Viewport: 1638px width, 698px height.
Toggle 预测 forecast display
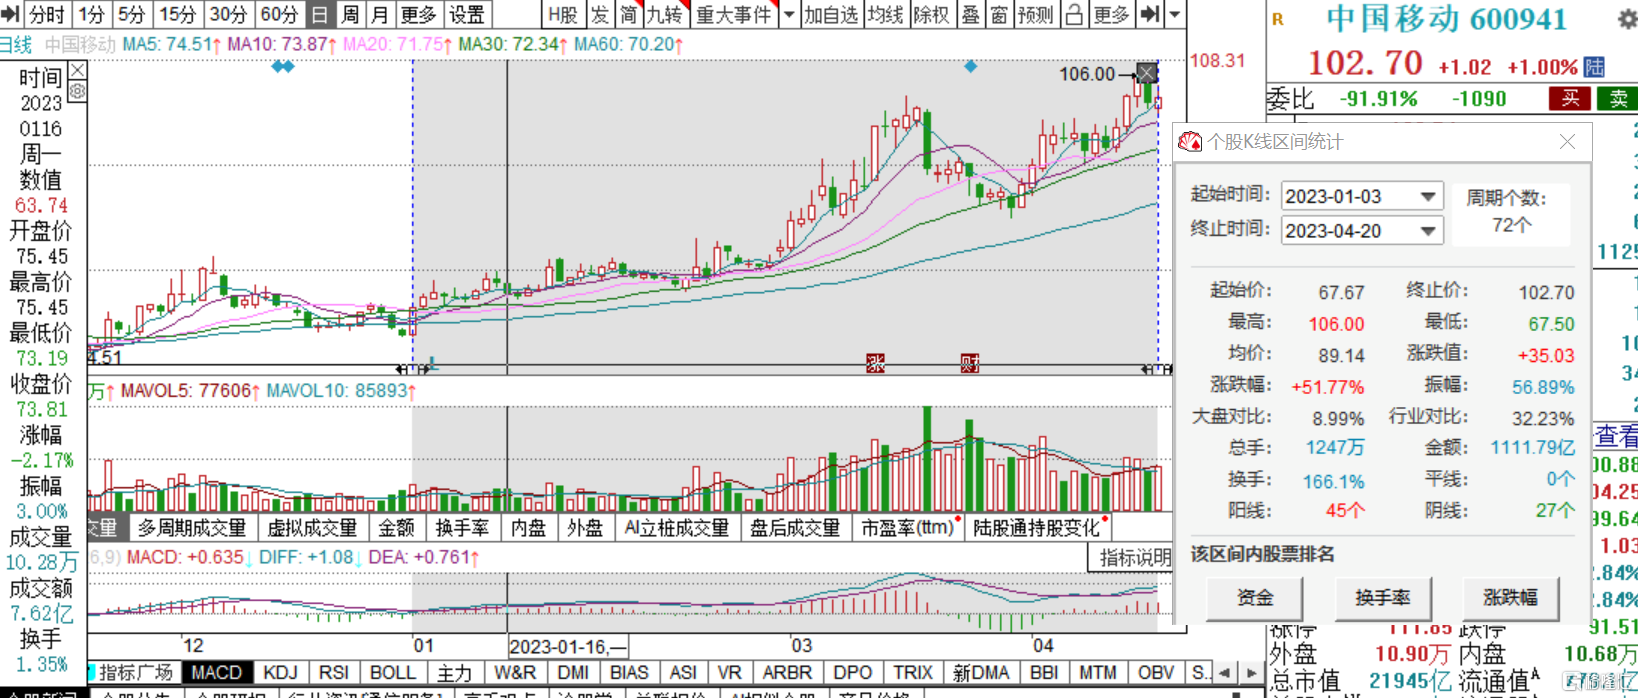point(1035,14)
